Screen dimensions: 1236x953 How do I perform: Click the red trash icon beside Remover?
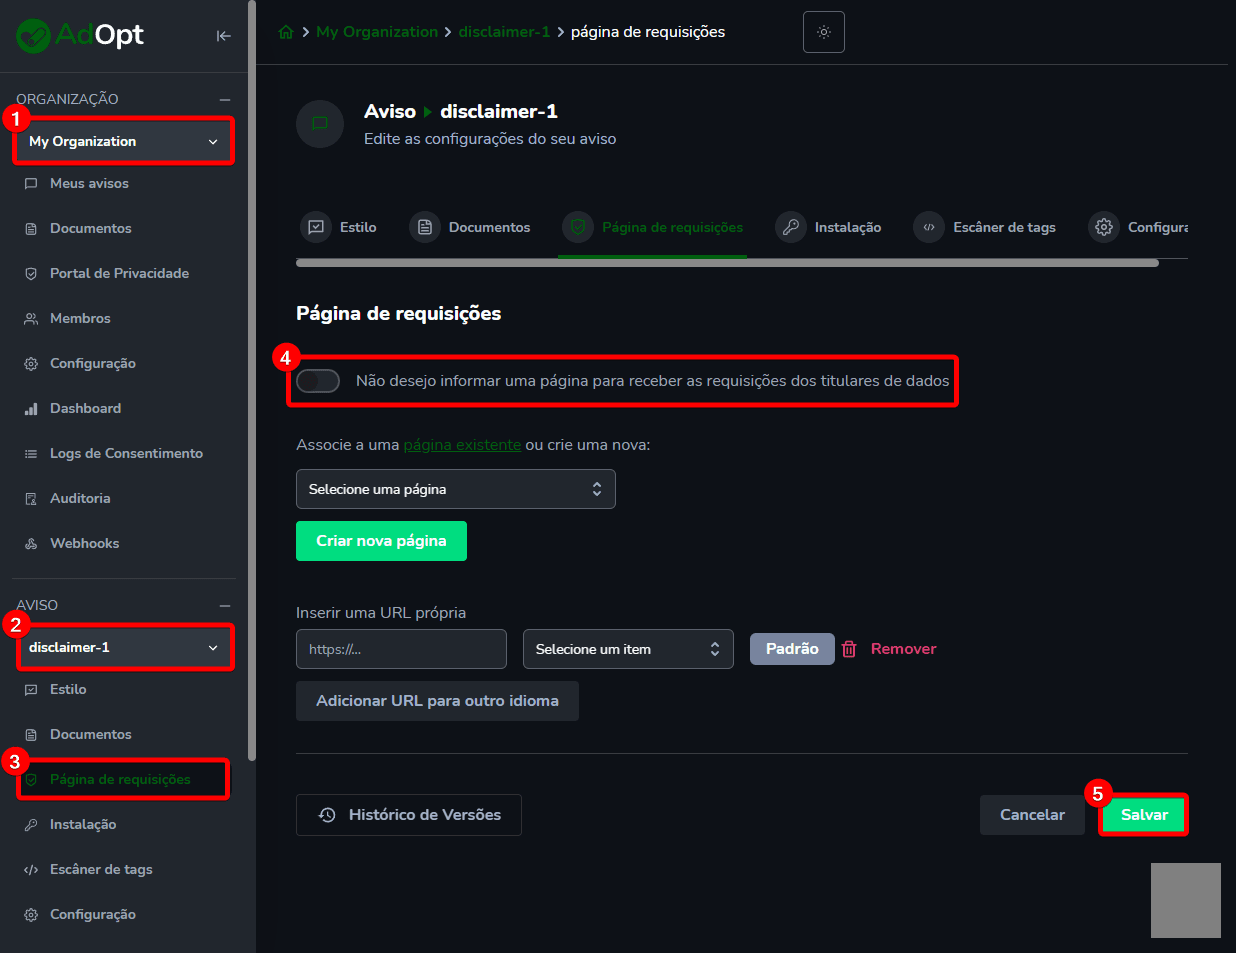(x=849, y=649)
